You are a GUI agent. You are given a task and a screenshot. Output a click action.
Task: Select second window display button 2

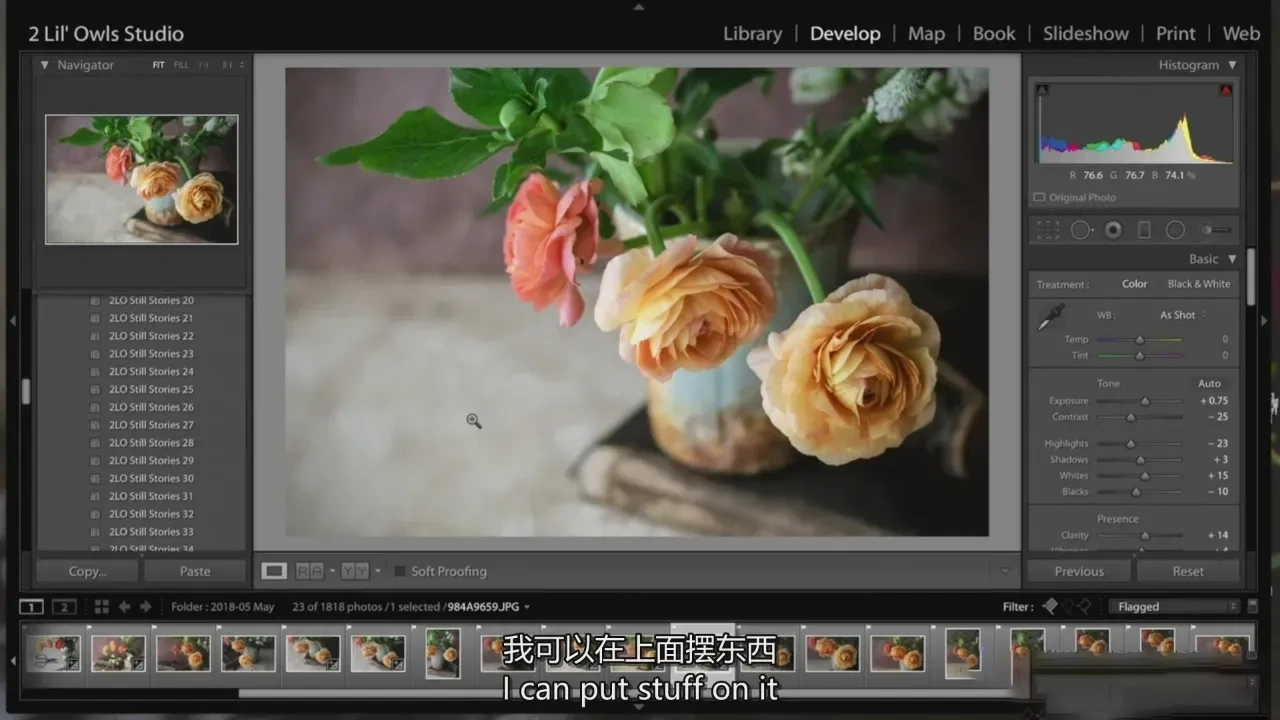(64, 606)
